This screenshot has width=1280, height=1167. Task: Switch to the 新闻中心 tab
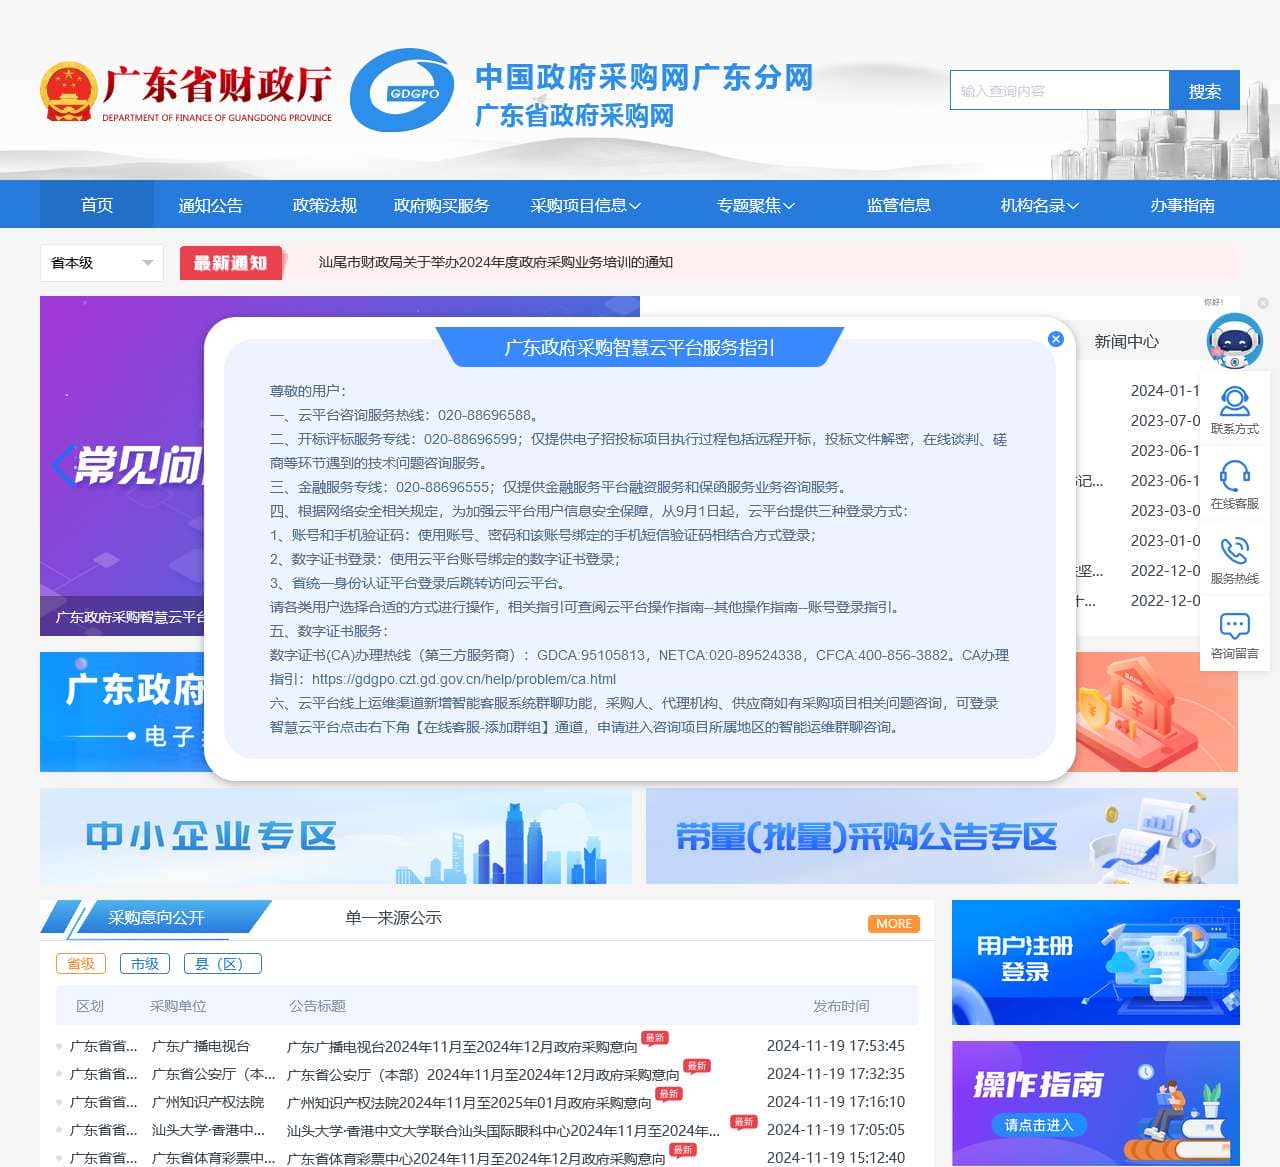(x=1126, y=342)
